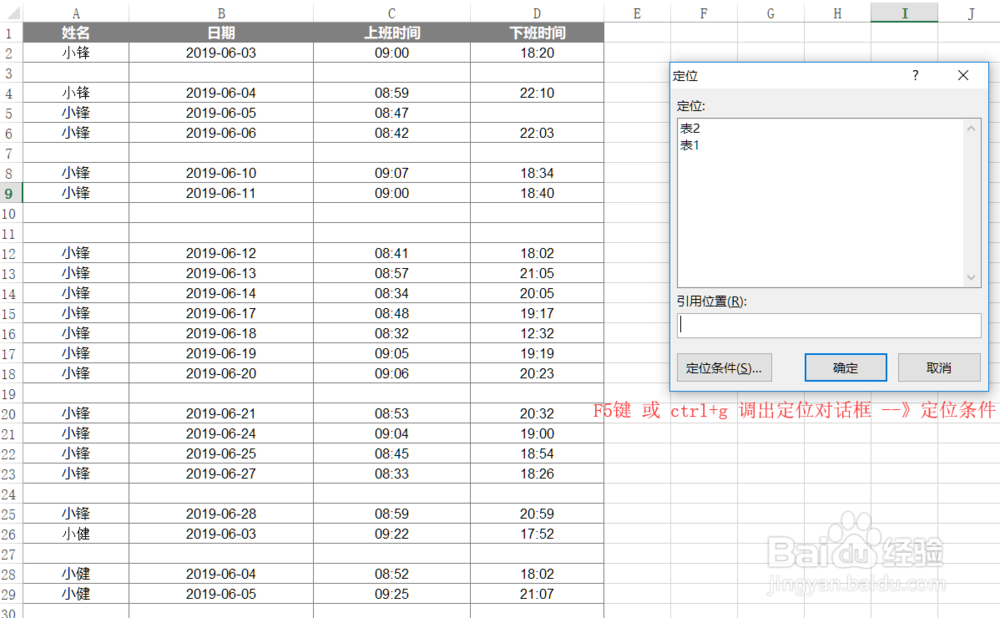Focus the 引用位置 input field
Image resolution: width=1000 pixels, height=618 pixels.
click(829, 325)
